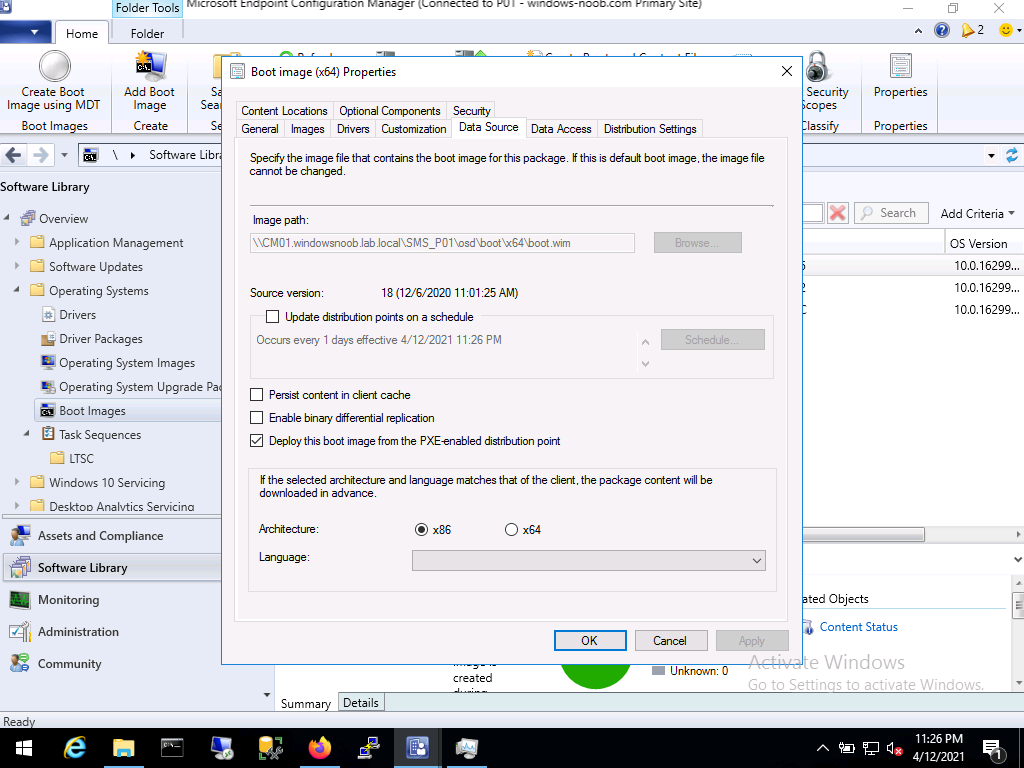Image resolution: width=1024 pixels, height=768 pixels.
Task: Launch Internet Explorer from taskbar
Action: (x=75, y=748)
